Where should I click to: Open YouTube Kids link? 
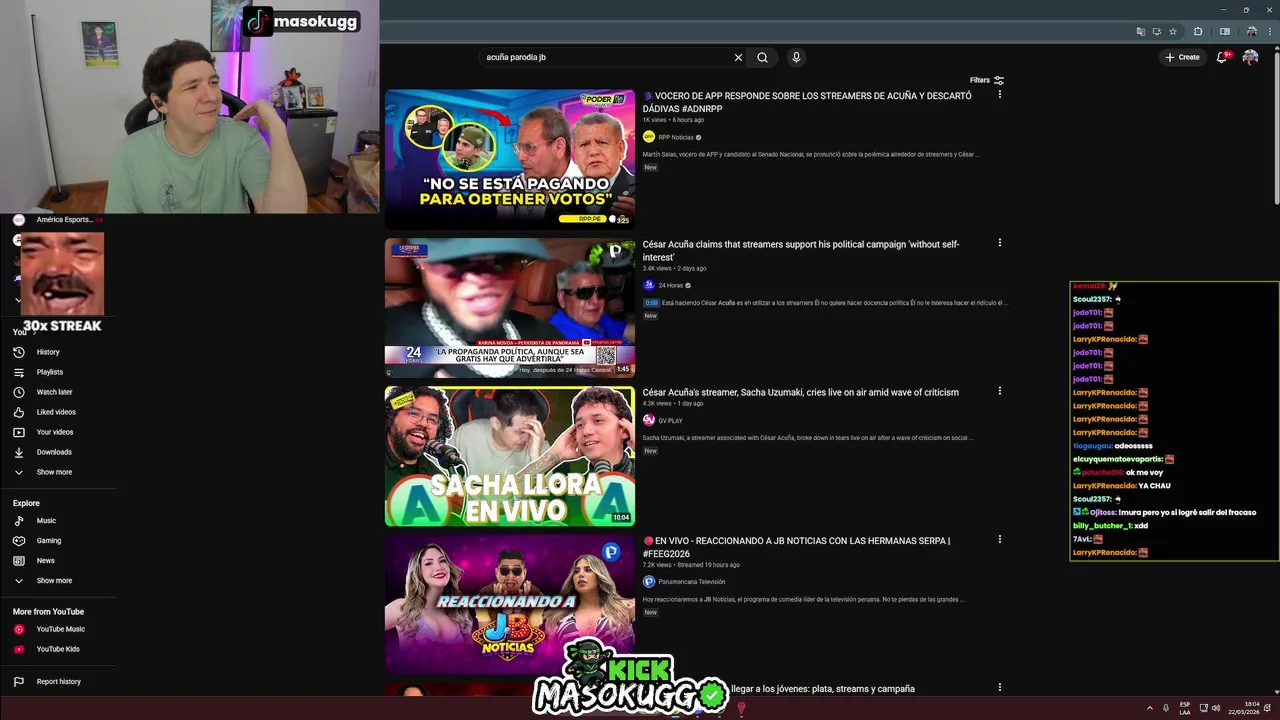[58, 649]
